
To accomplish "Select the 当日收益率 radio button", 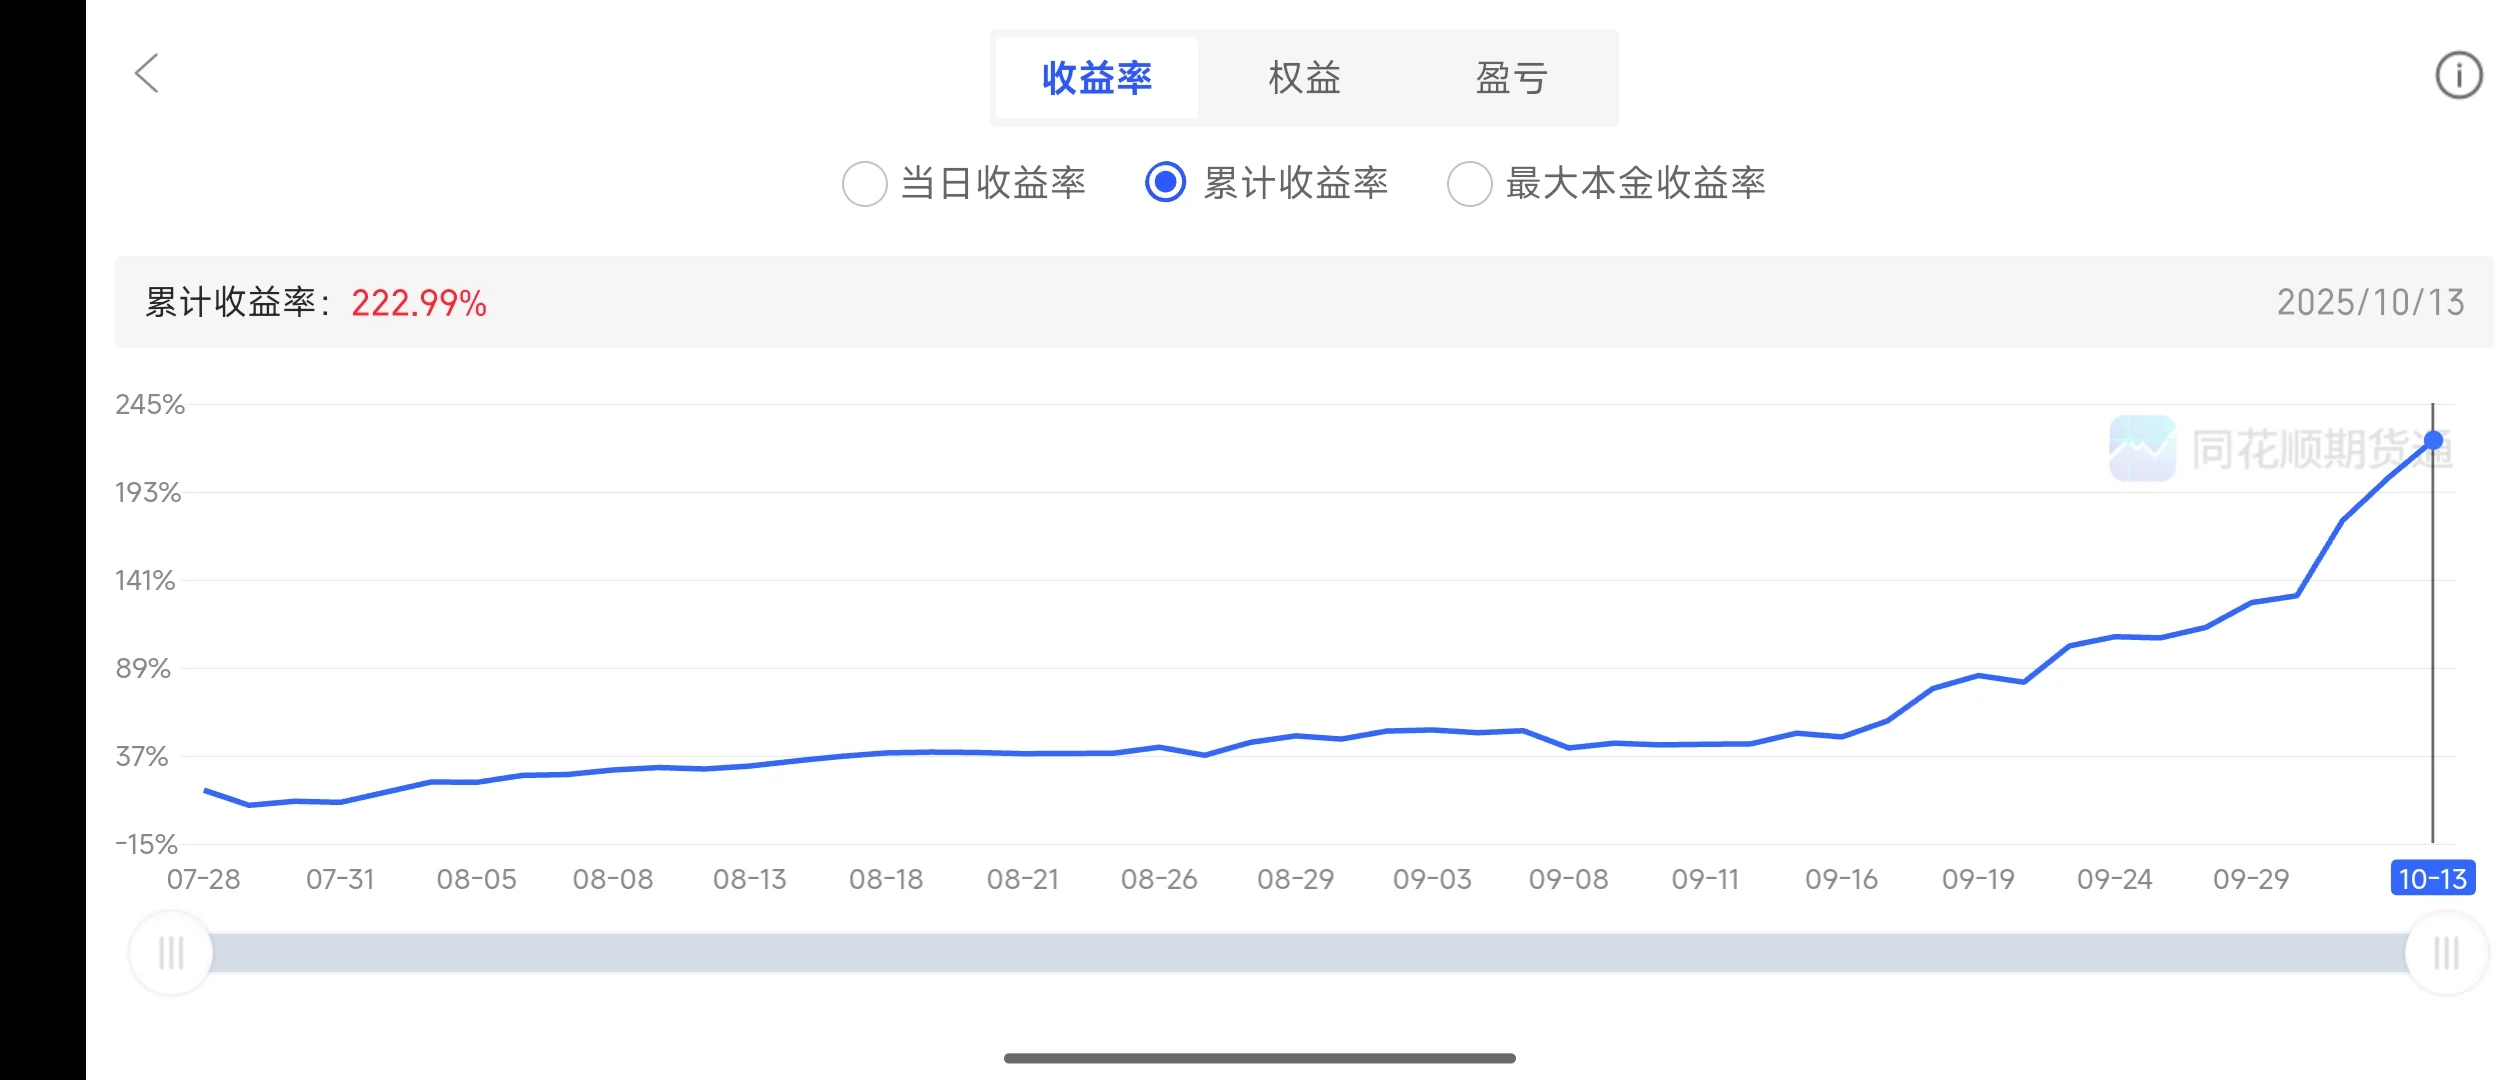I will pyautogui.click(x=865, y=184).
